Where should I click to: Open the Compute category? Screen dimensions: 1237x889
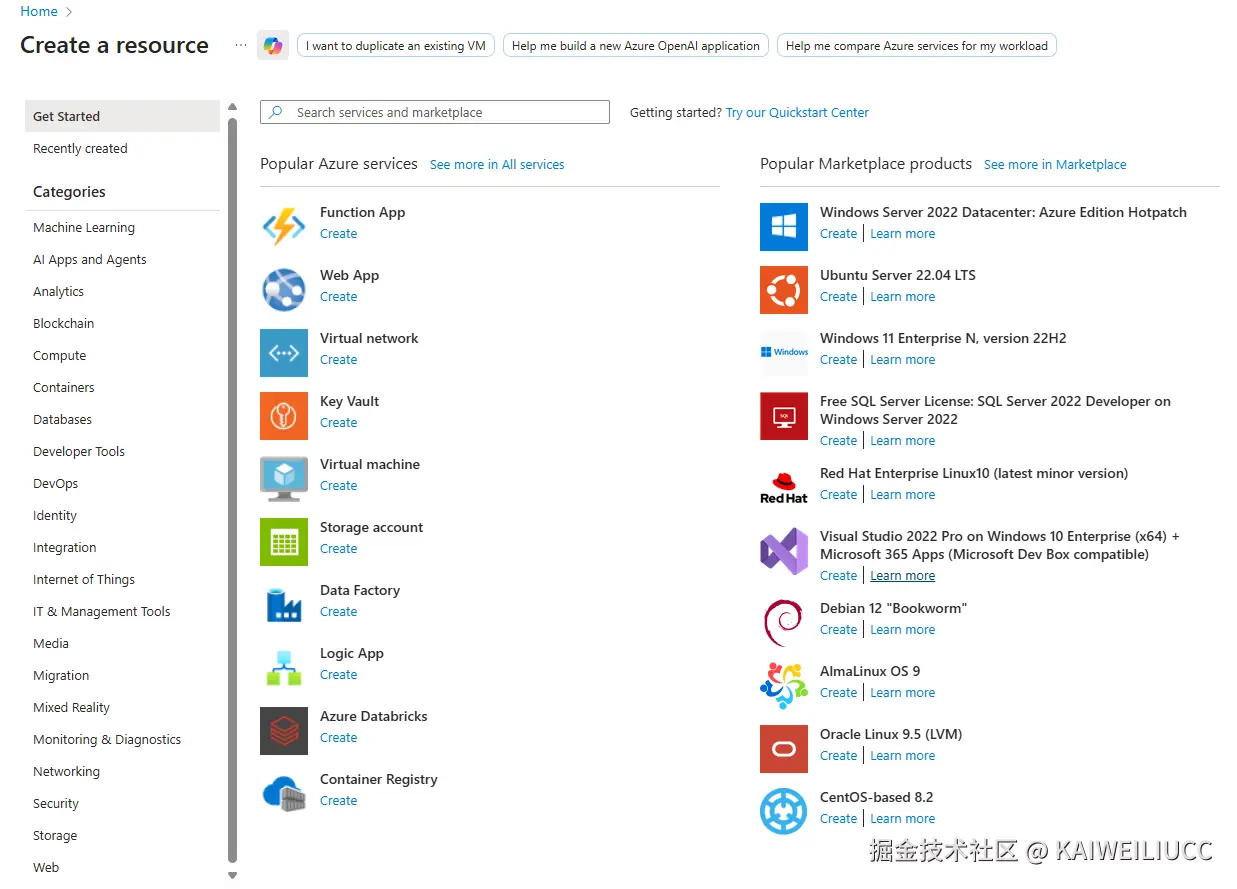pos(60,356)
